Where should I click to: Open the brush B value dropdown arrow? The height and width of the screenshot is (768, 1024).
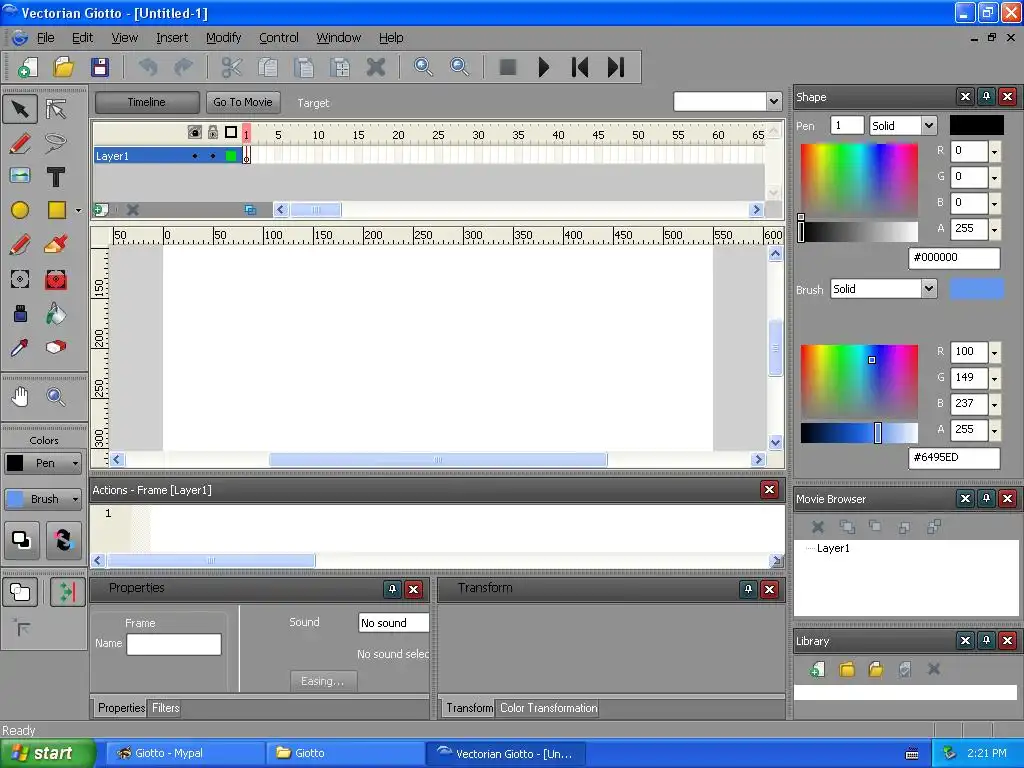click(994, 404)
